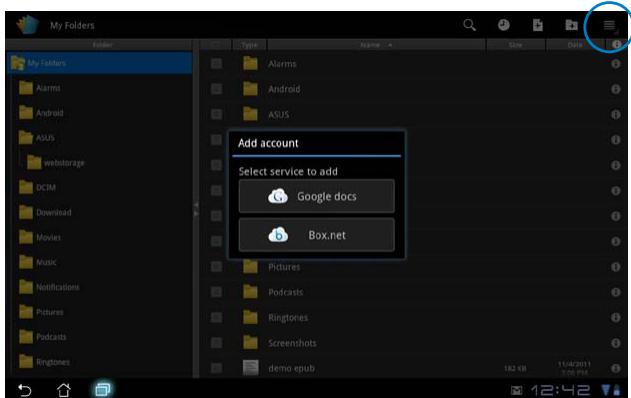Screen dimensions: 631x398
Task: Choose Google docs service
Action: tap(317, 196)
